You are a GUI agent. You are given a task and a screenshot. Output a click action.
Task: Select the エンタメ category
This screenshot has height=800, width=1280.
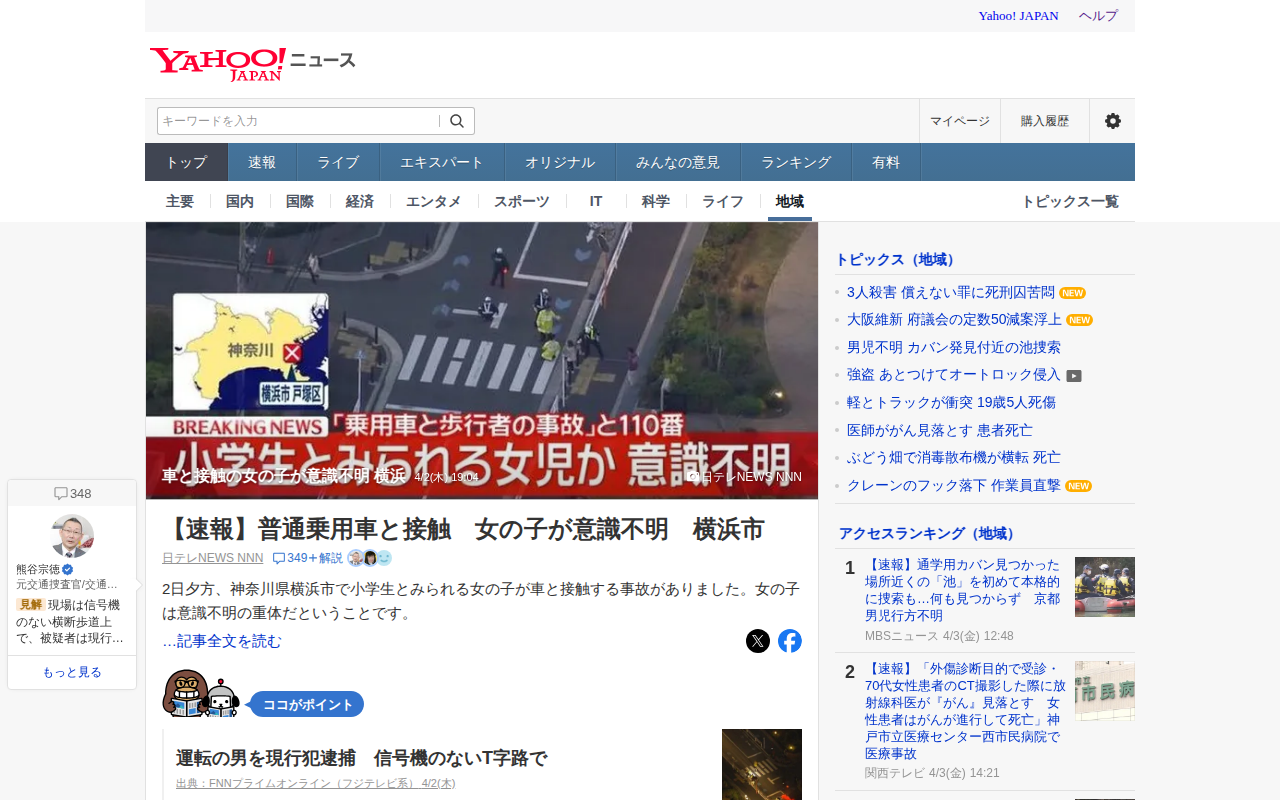coord(434,201)
